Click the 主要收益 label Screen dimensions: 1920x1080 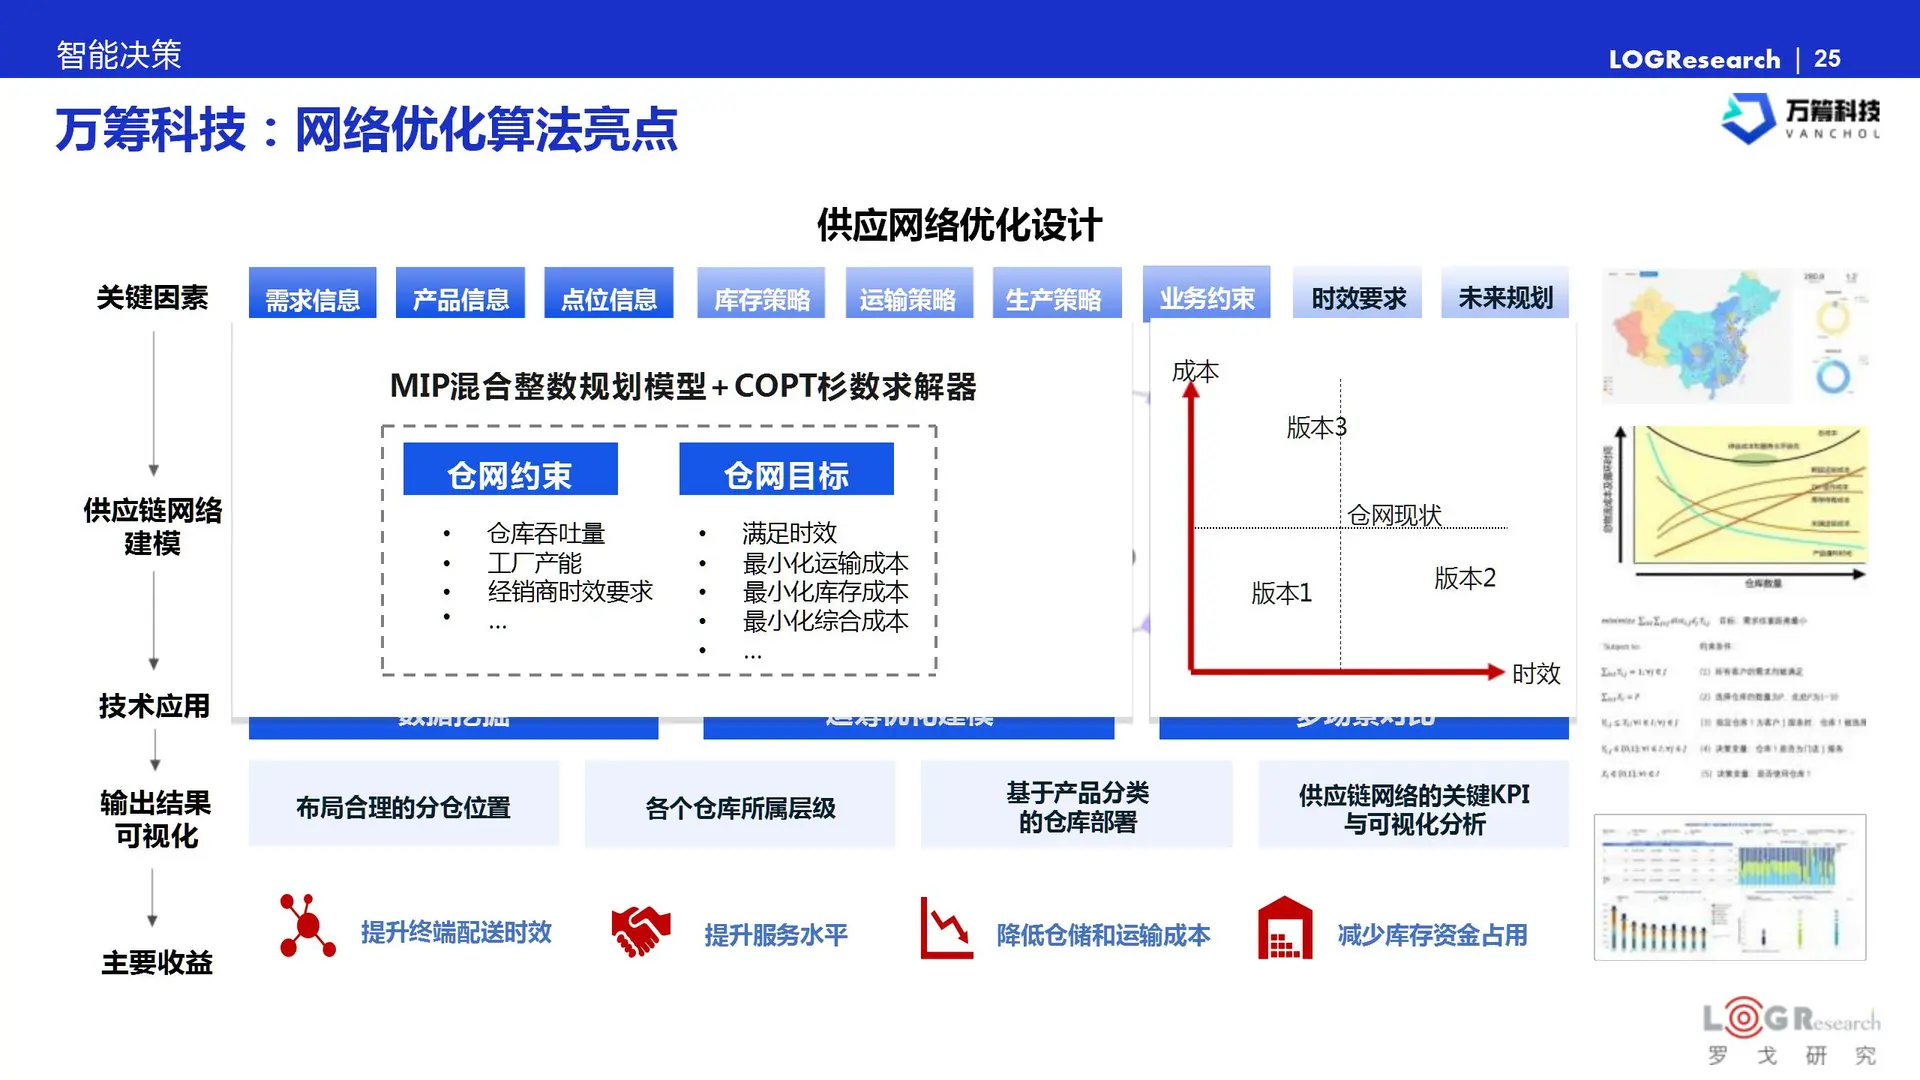click(x=157, y=962)
